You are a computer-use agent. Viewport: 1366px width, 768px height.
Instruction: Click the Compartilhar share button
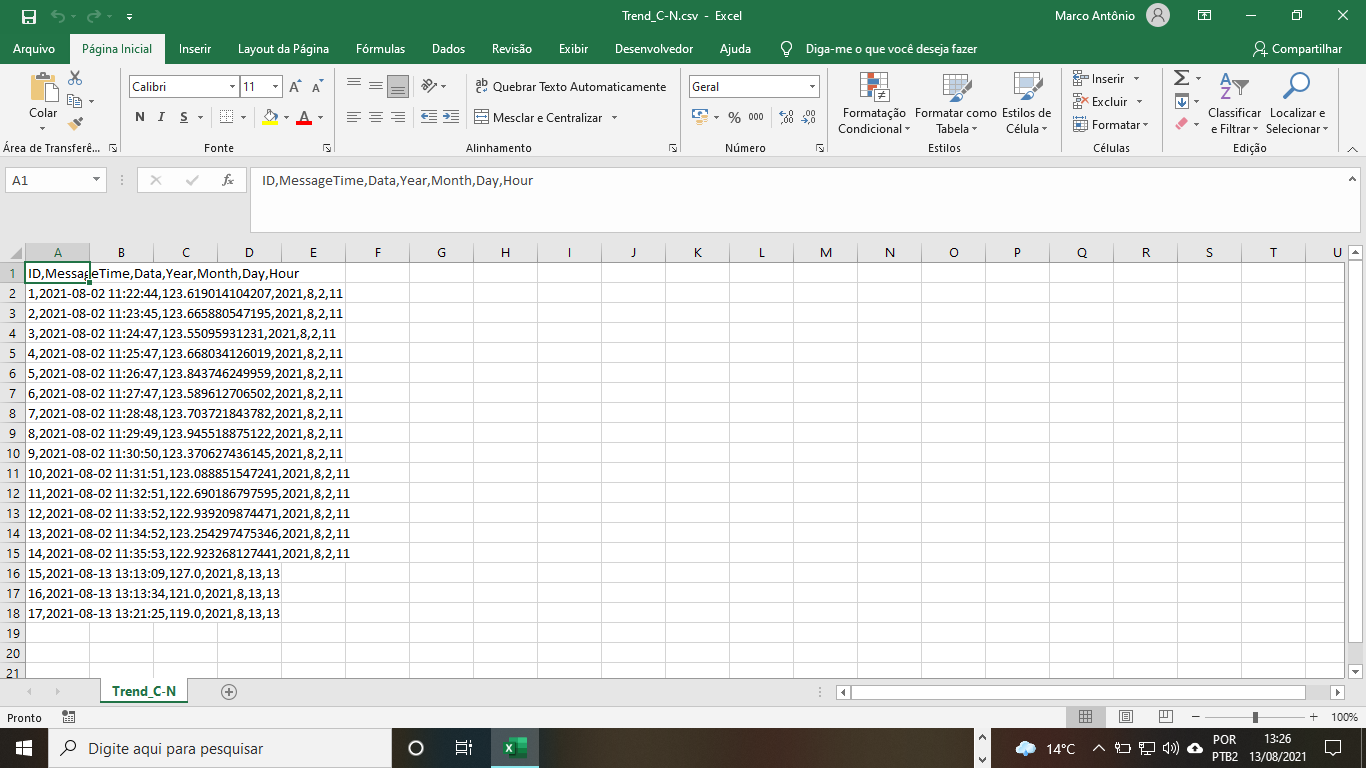(x=1297, y=49)
